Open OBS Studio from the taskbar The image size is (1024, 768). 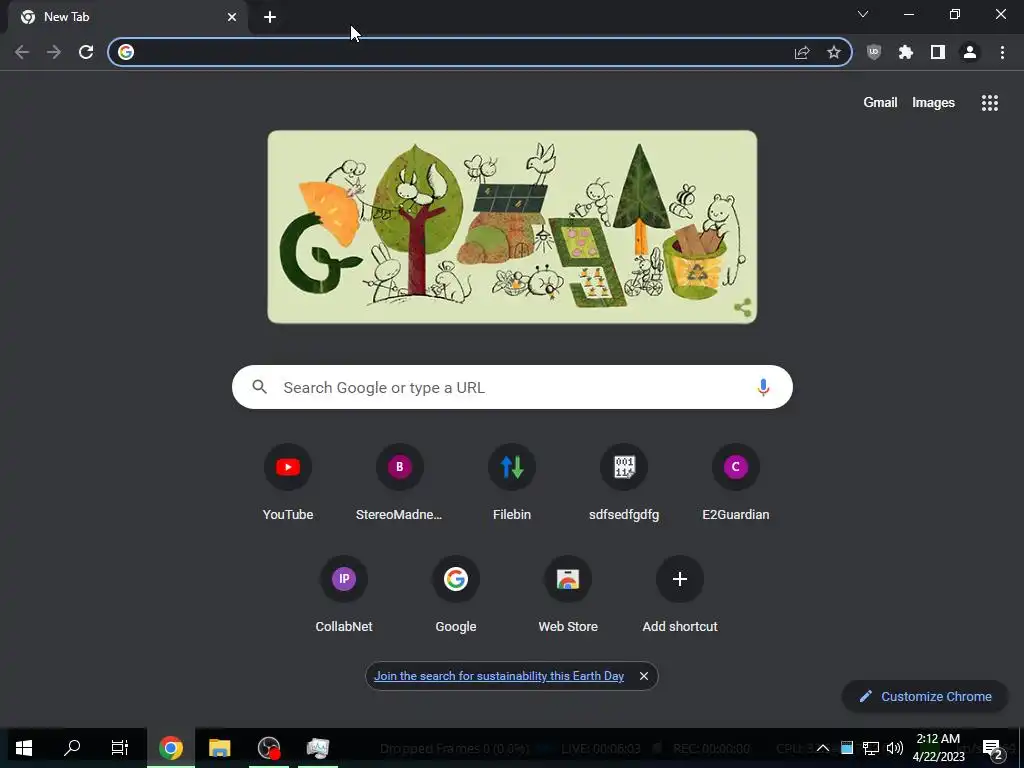tap(268, 748)
